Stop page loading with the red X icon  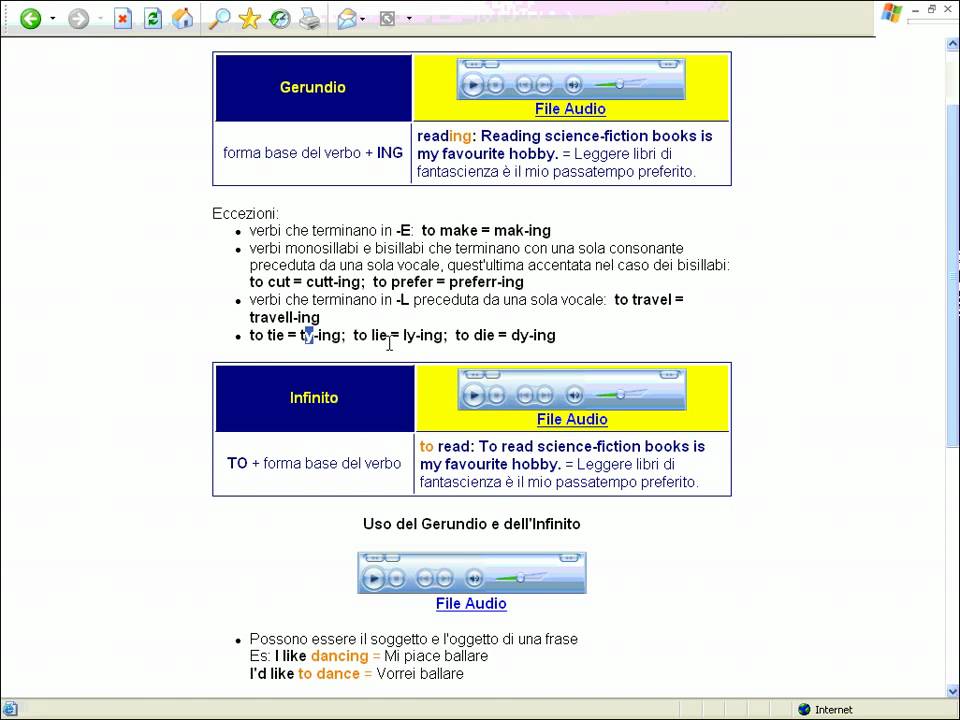(x=123, y=18)
